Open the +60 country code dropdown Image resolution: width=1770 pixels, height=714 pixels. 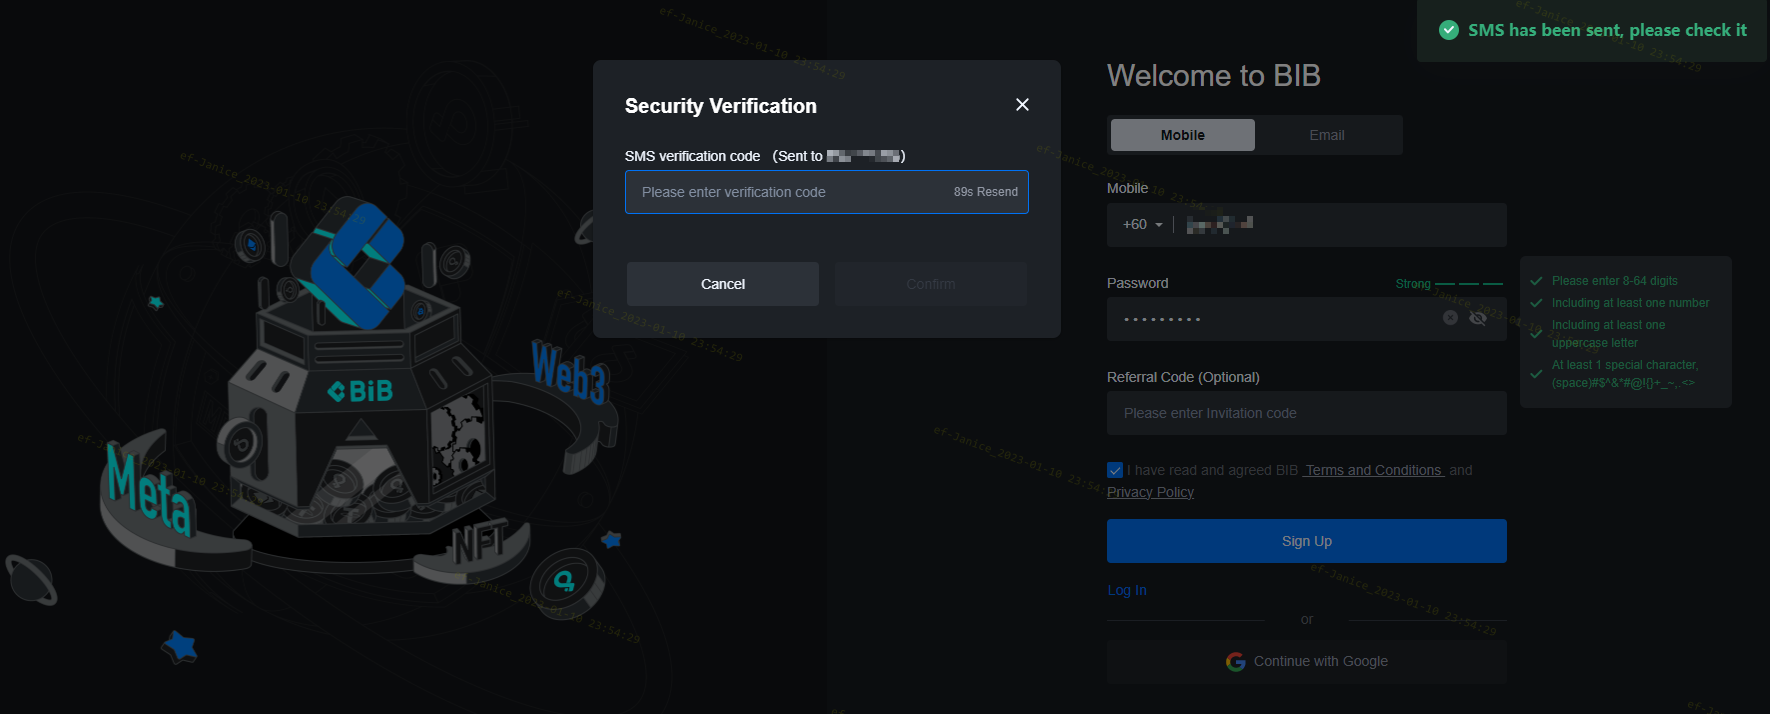pyautogui.click(x=1143, y=225)
